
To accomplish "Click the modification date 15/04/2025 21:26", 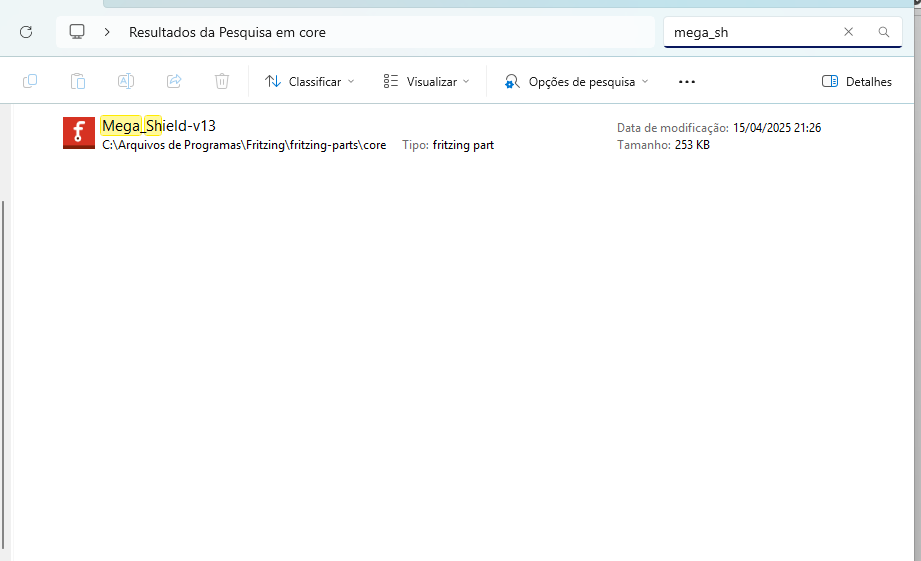I will [x=777, y=127].
